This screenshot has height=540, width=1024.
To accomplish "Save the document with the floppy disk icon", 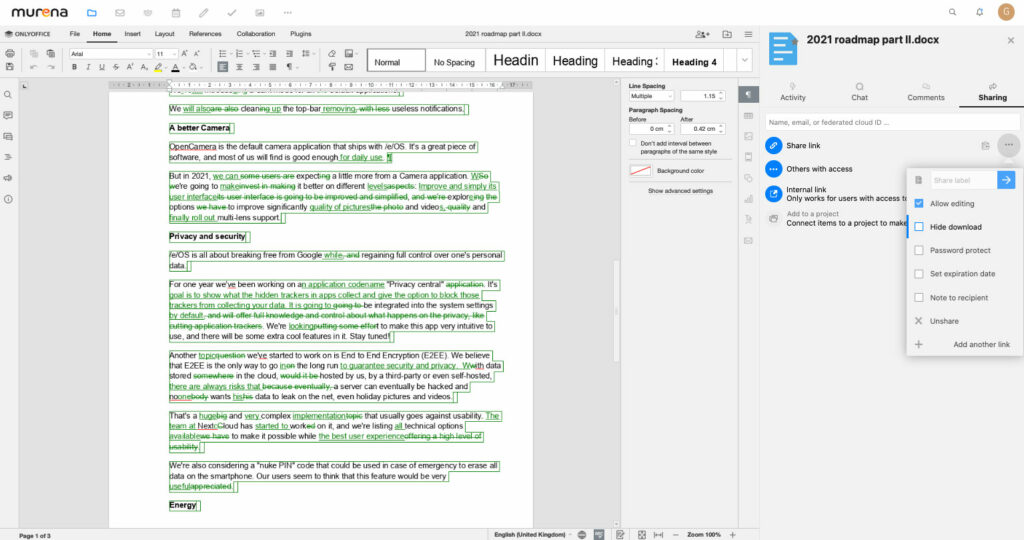I will click(x=9, y=67).
